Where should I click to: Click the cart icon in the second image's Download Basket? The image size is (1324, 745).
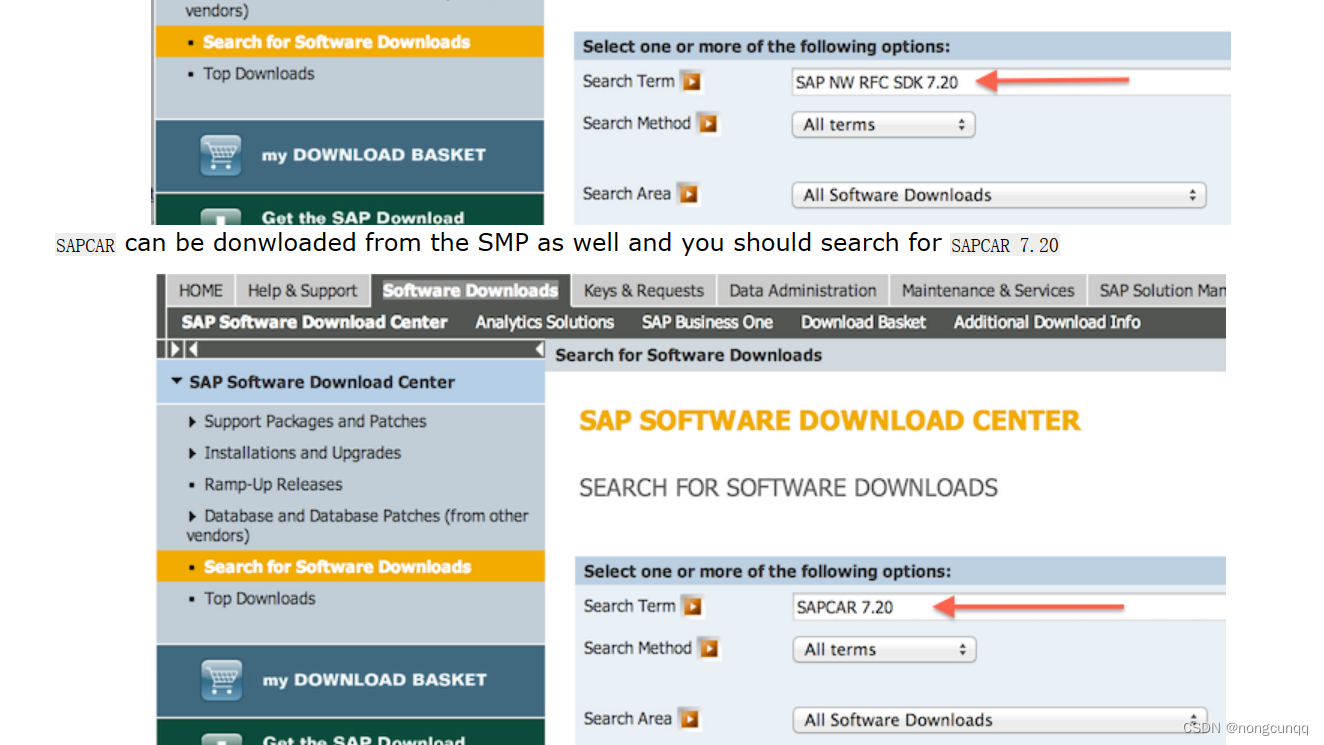(x=221, y=680)
